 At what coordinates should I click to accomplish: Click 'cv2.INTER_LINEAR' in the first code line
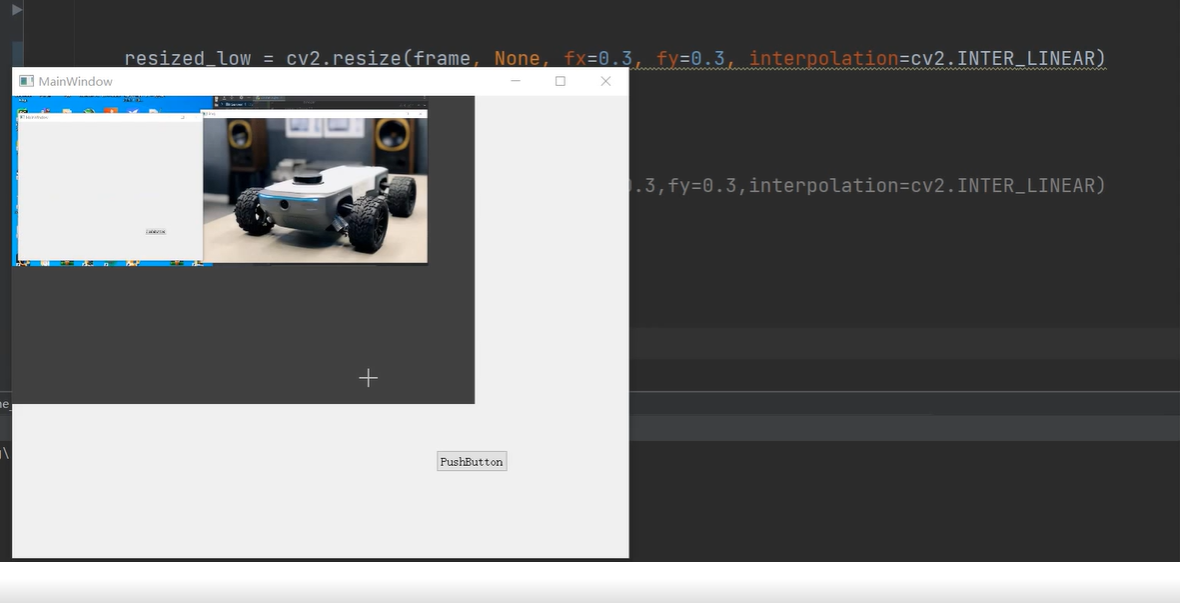coord(1002,59)
